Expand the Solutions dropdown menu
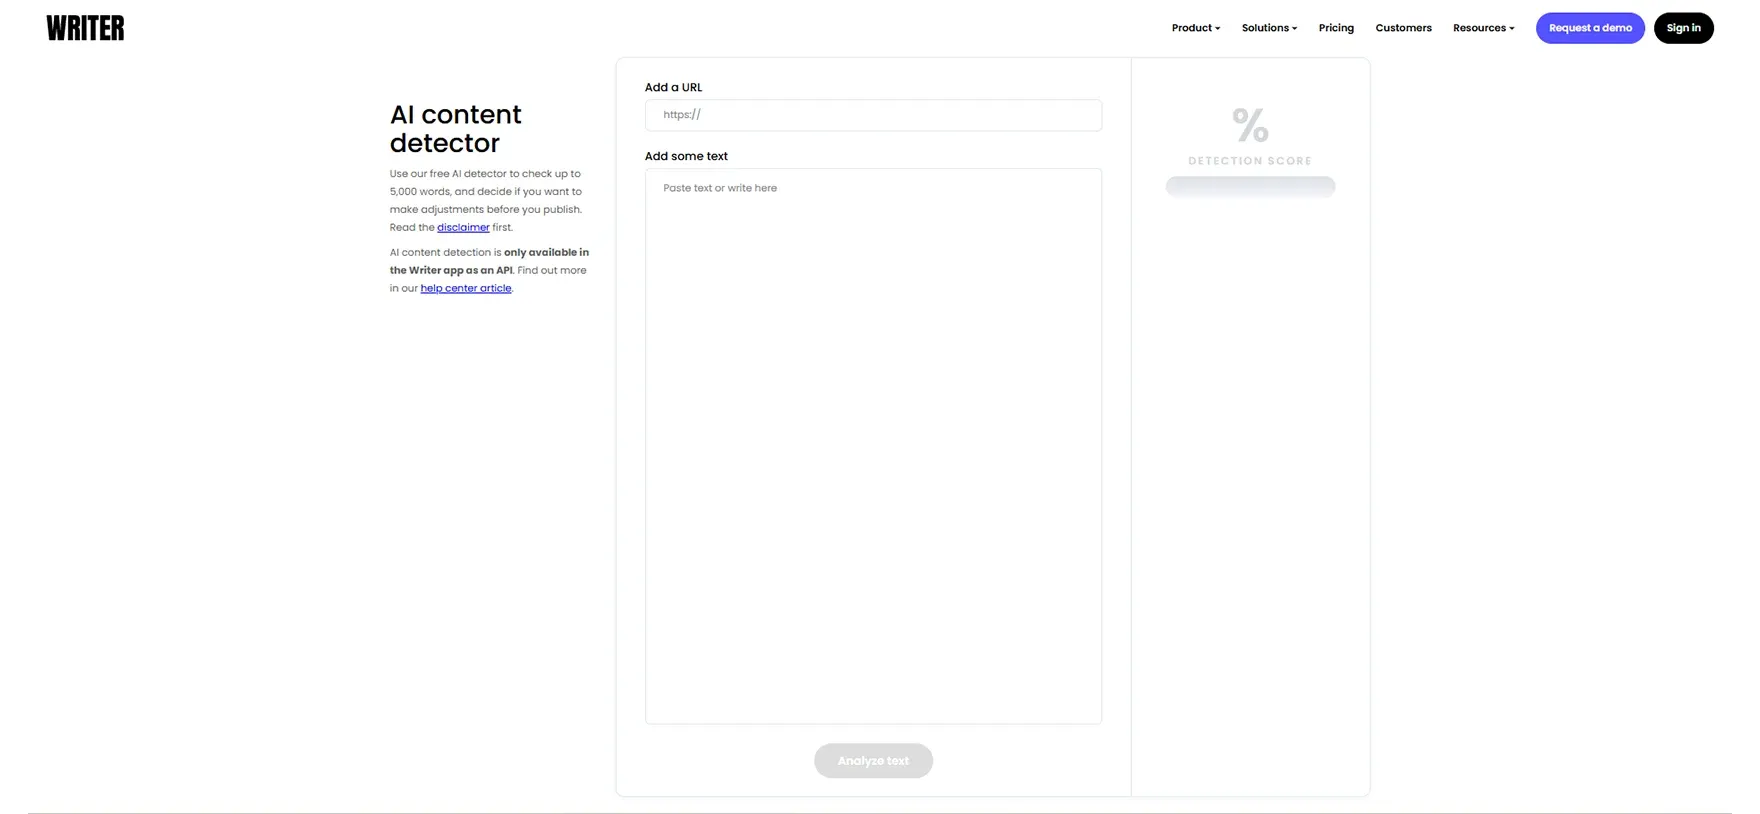The image size is (1760, 814). pyautogui.click(x=1269, y=28)
